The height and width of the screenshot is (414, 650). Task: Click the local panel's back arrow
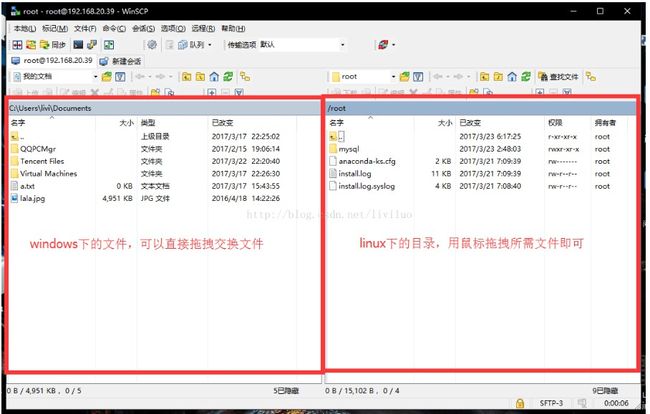coord(140,77)
